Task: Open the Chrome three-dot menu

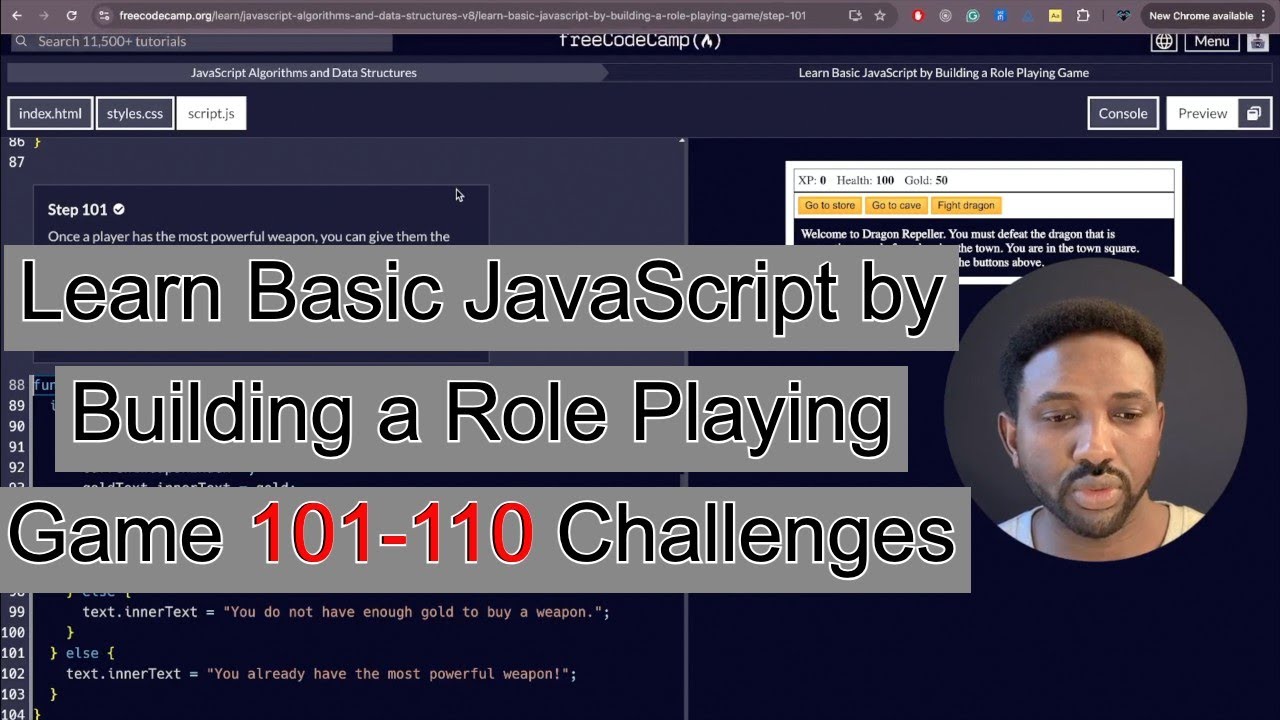Action: tap(1264, 16)
